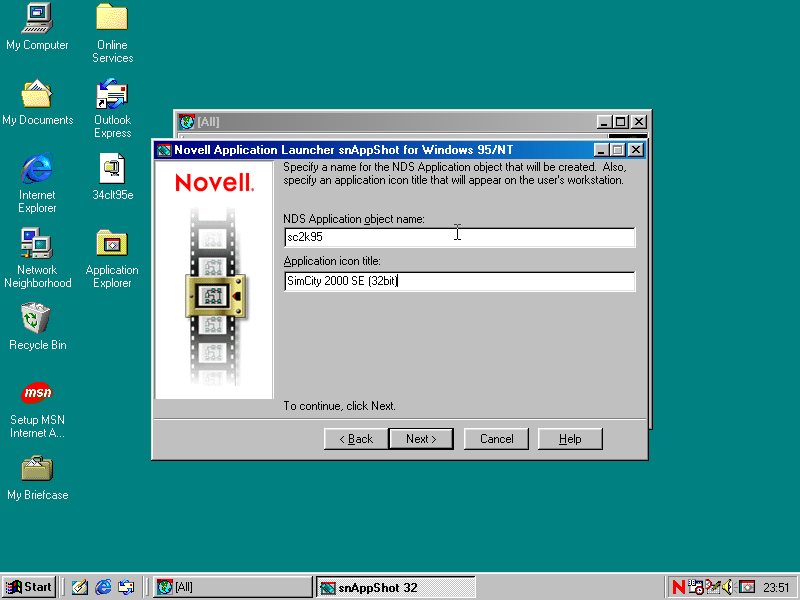
Task: Select the Application Explorer desktop icon
Action: [x=112, y=244]
